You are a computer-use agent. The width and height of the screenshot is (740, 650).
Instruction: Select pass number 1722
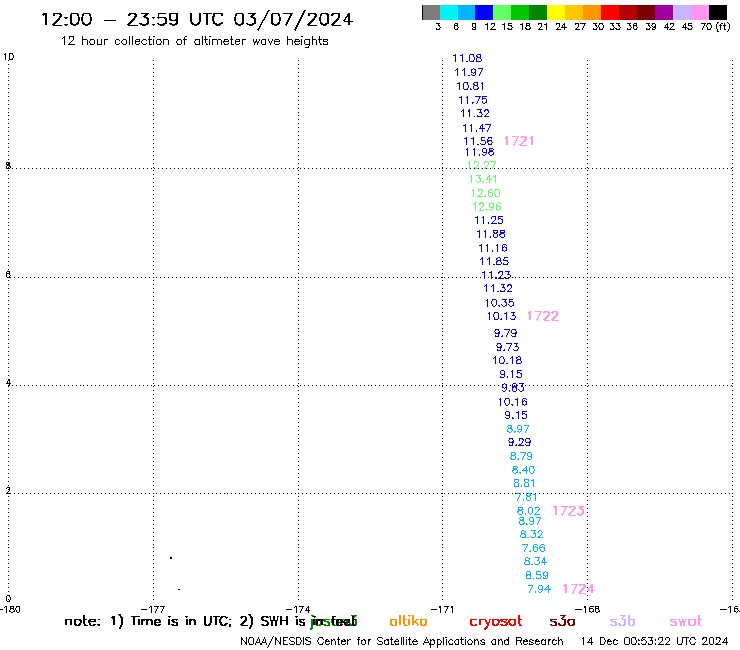[x=543, y=316]
